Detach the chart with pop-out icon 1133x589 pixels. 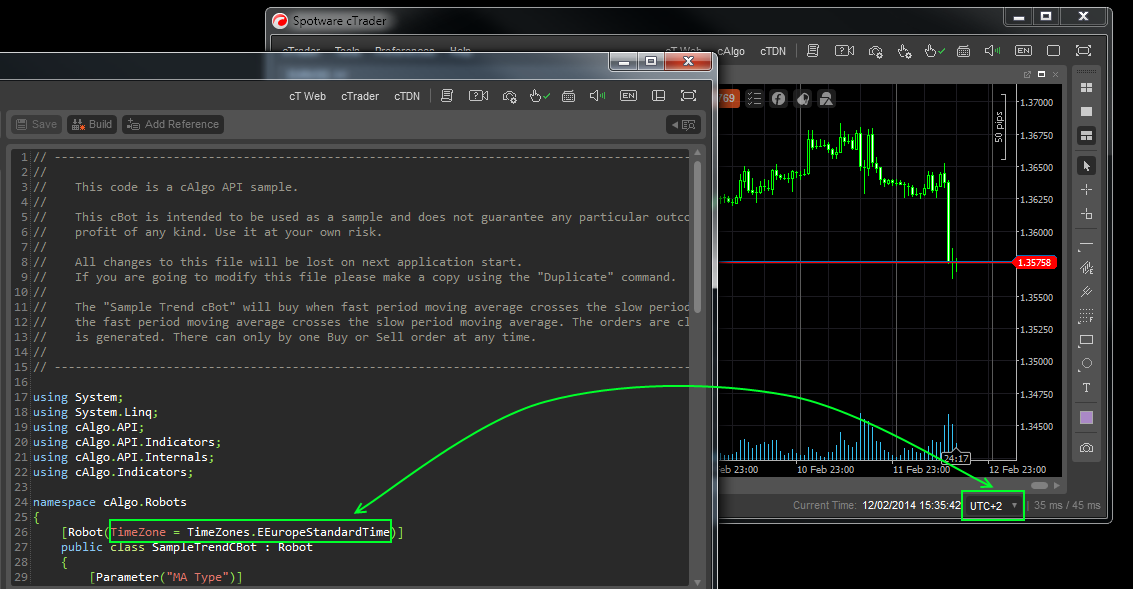tap(1027, 74)
